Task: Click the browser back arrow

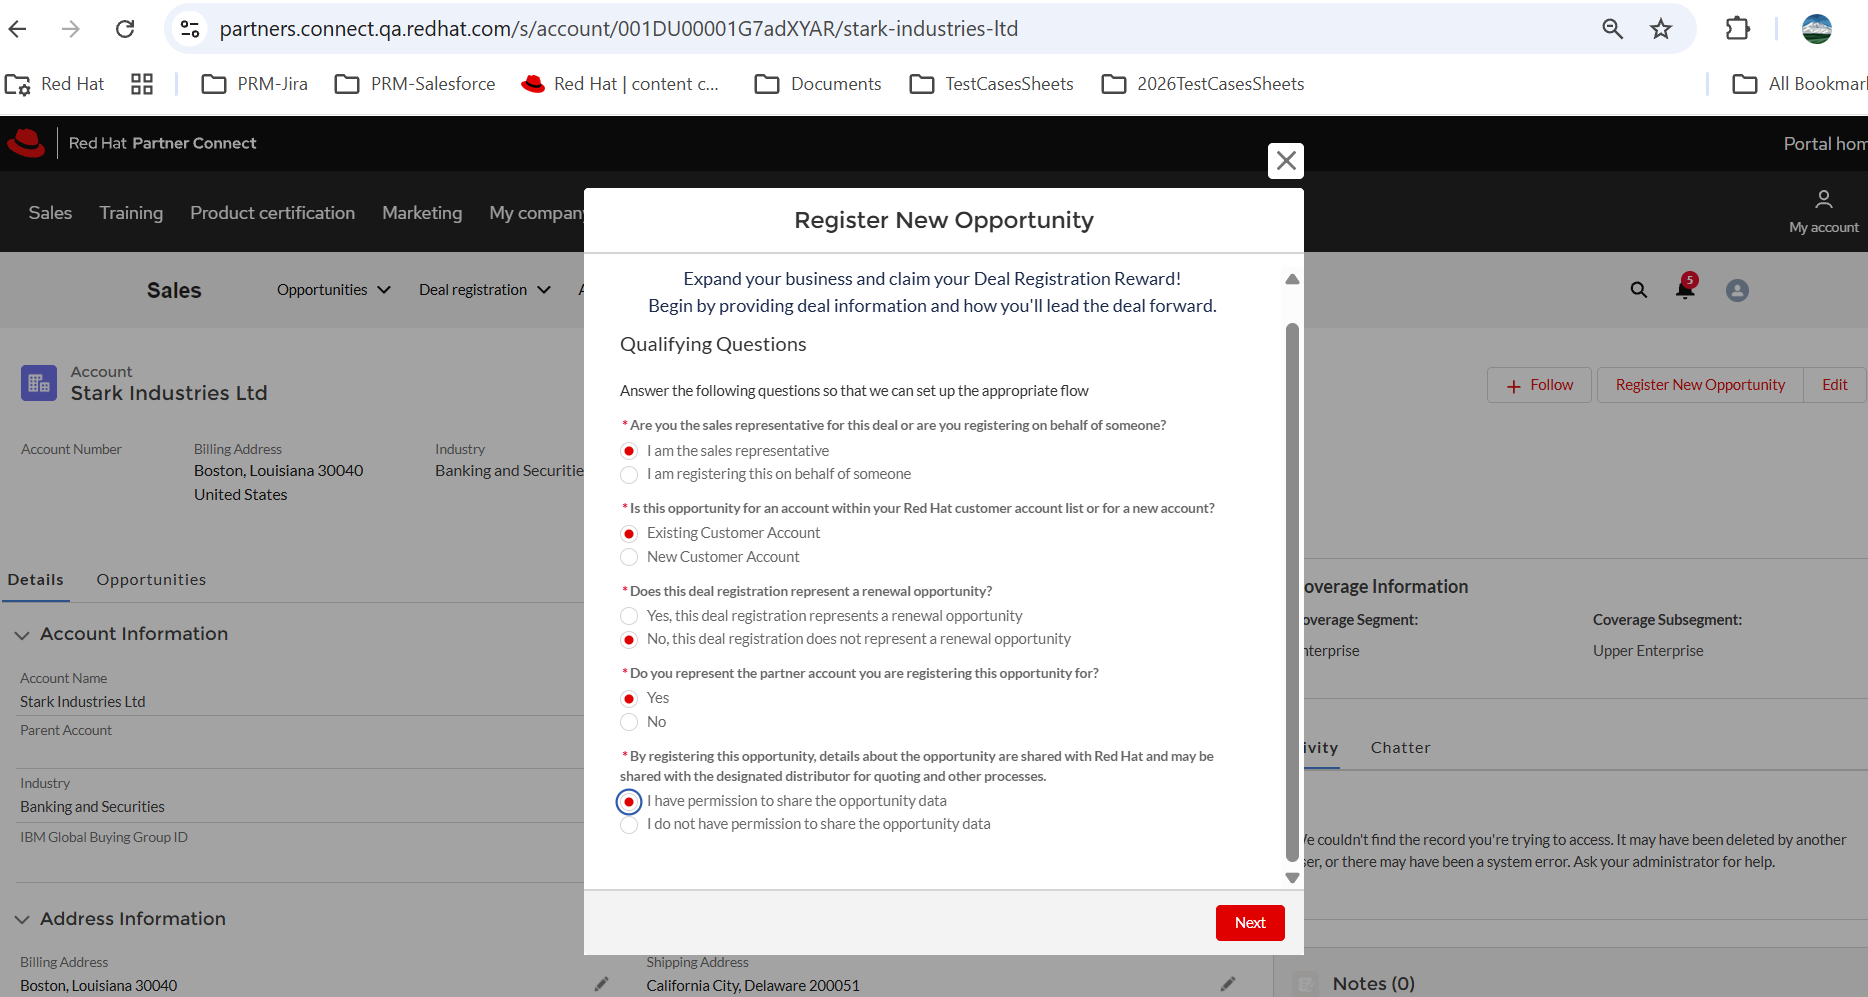Action: (x=18, y=29)
